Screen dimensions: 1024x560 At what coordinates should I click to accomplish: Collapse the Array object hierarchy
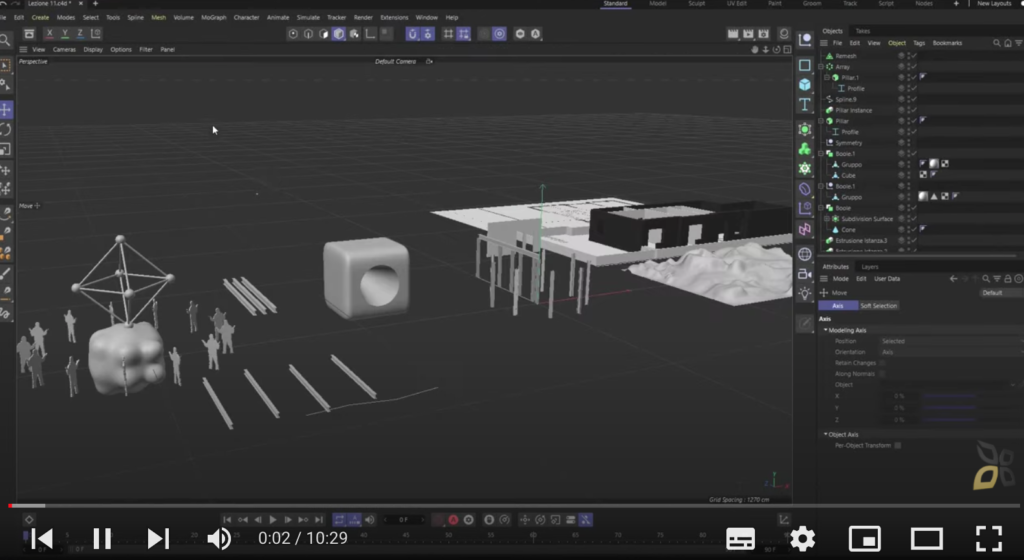point(821,67)
